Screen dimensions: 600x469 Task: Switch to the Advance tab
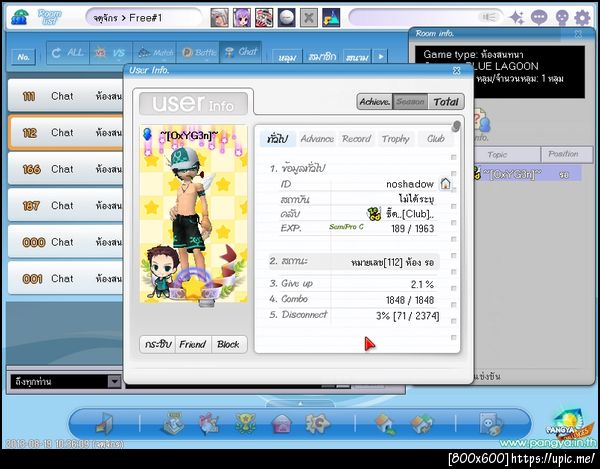pos(317,138)
